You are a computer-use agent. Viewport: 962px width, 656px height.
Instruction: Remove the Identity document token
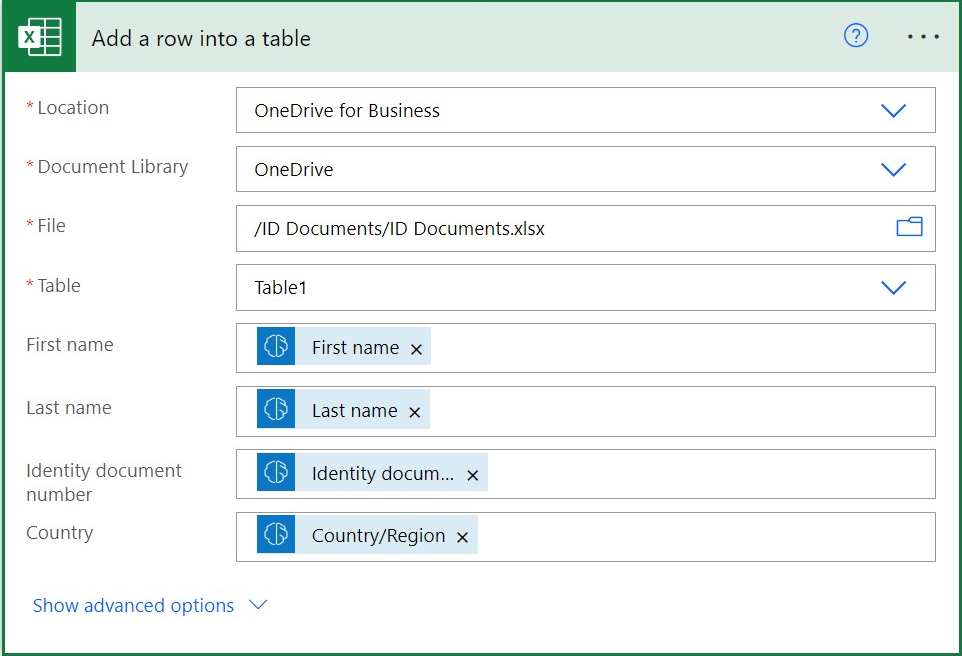[x=472, y=474]
